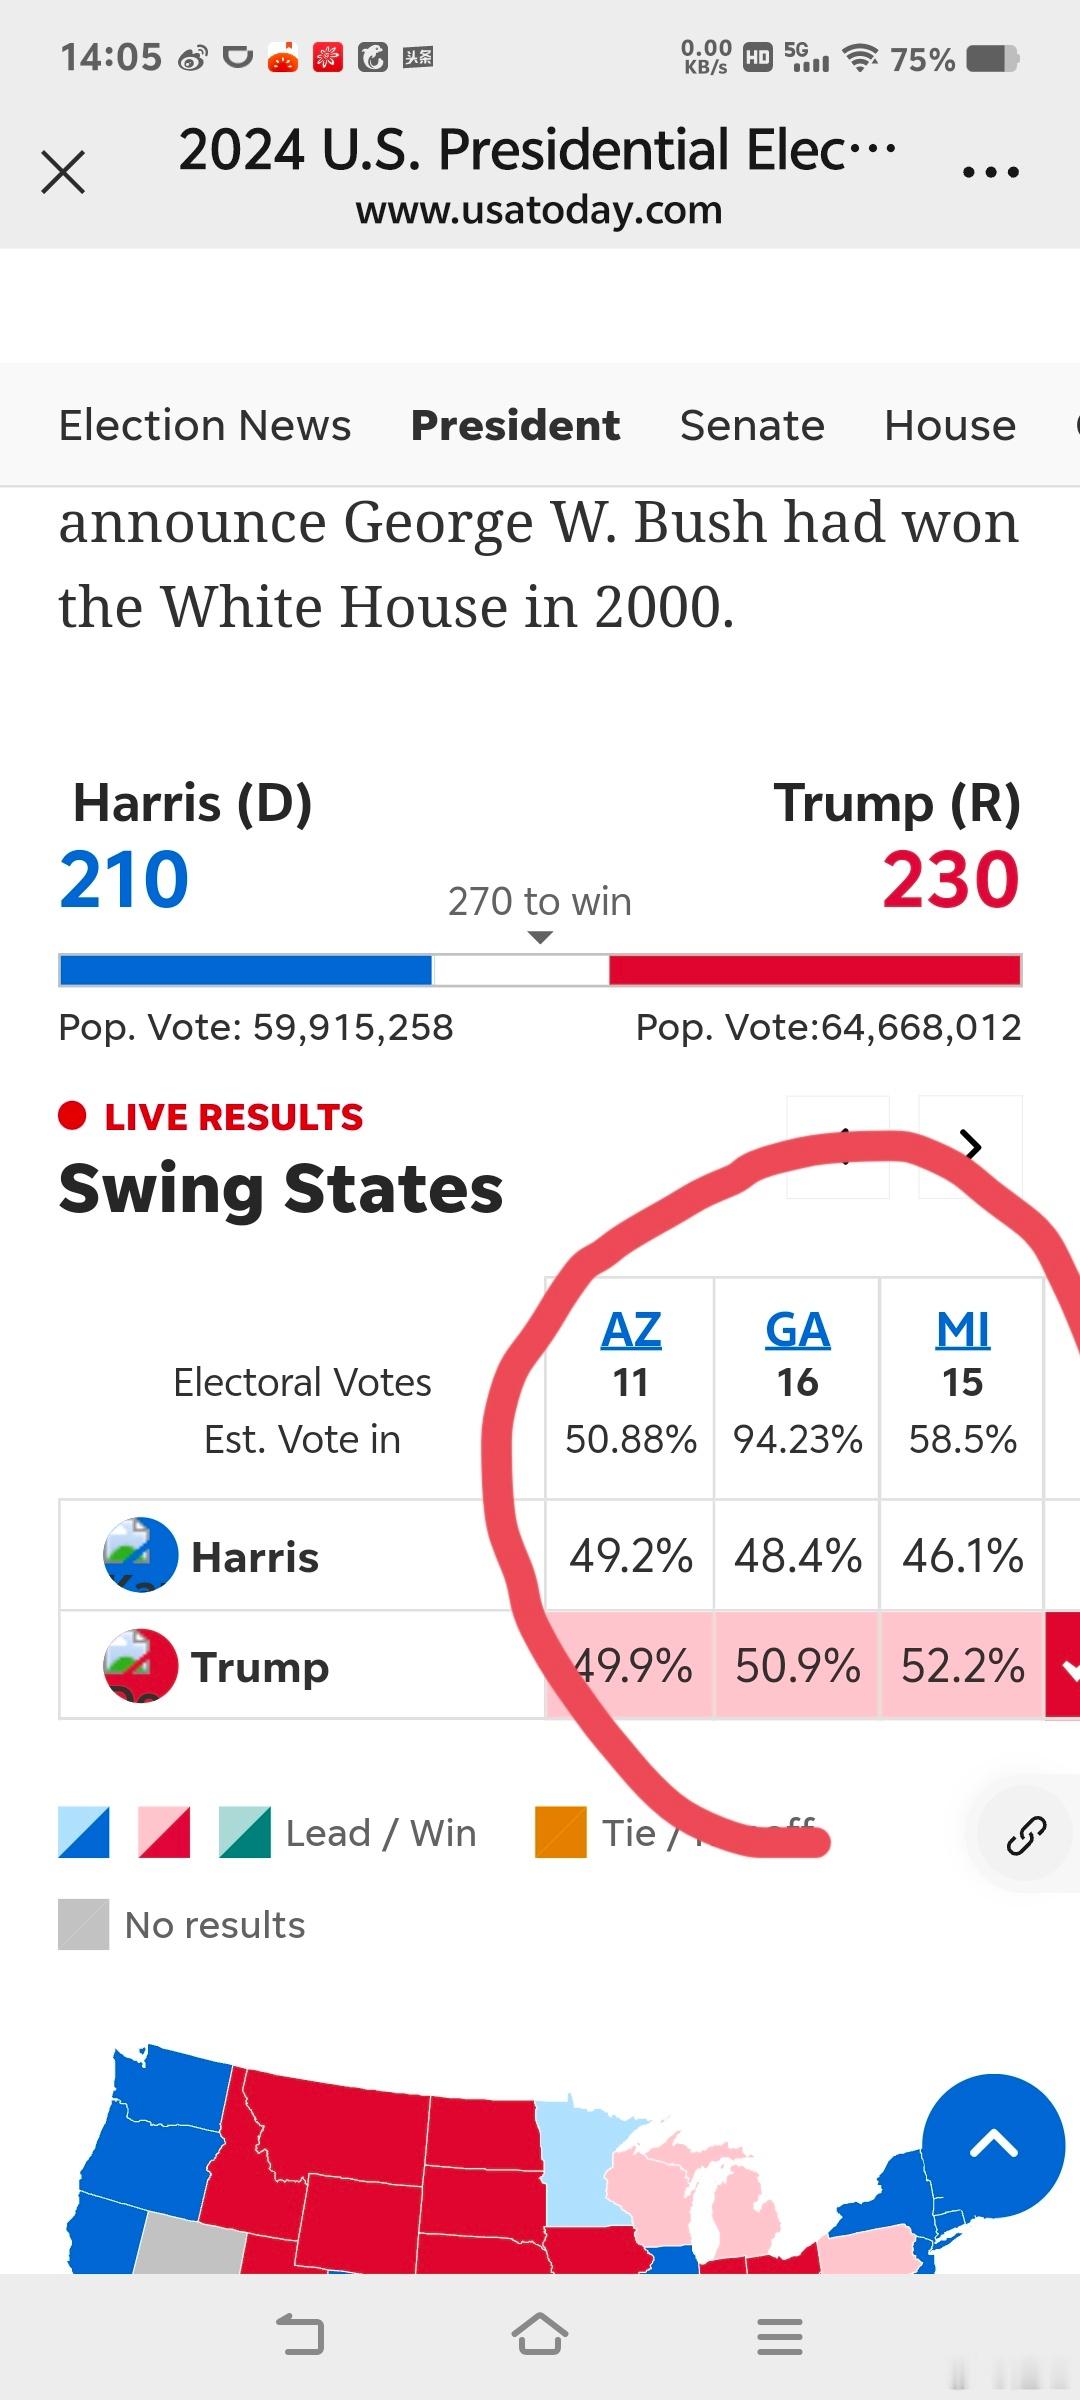Show next swing states with right chevron
The height and width of the screenshot is (2400, 1080).
pyautogui.click(x=970, y=1146)
